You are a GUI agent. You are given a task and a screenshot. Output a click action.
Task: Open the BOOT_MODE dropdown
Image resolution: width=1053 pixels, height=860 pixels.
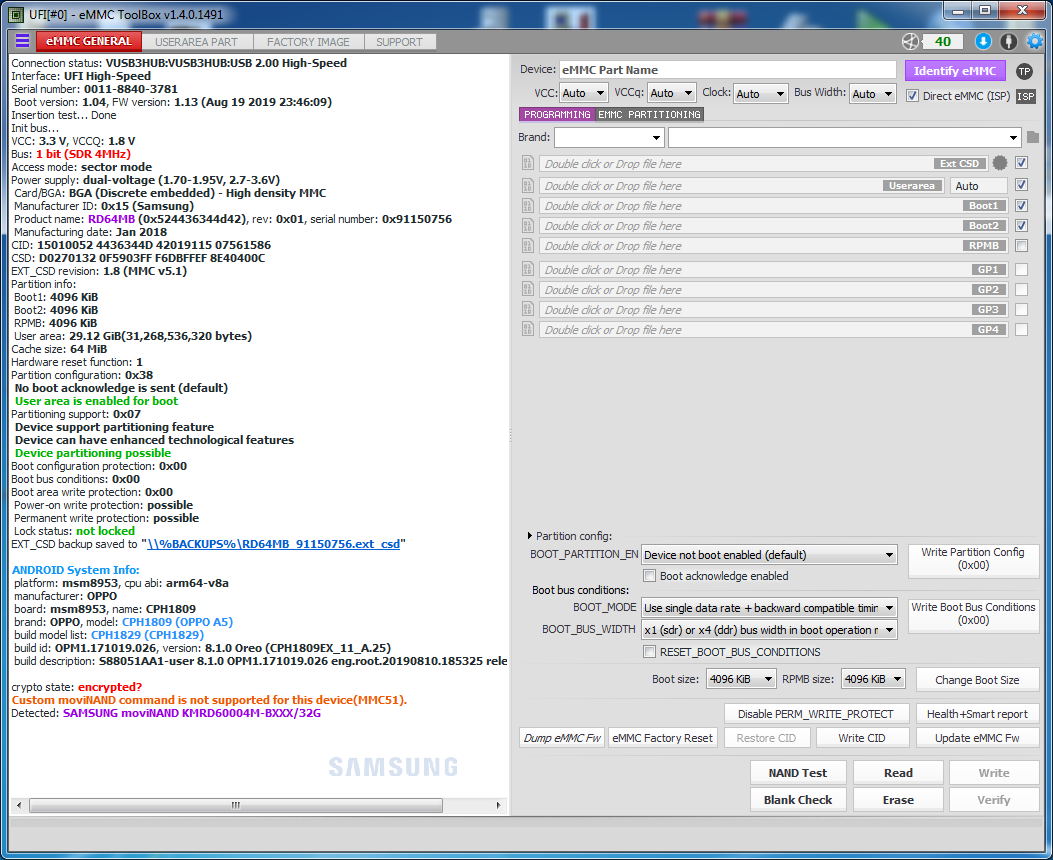pyautogui.click(x=769, y=608)
